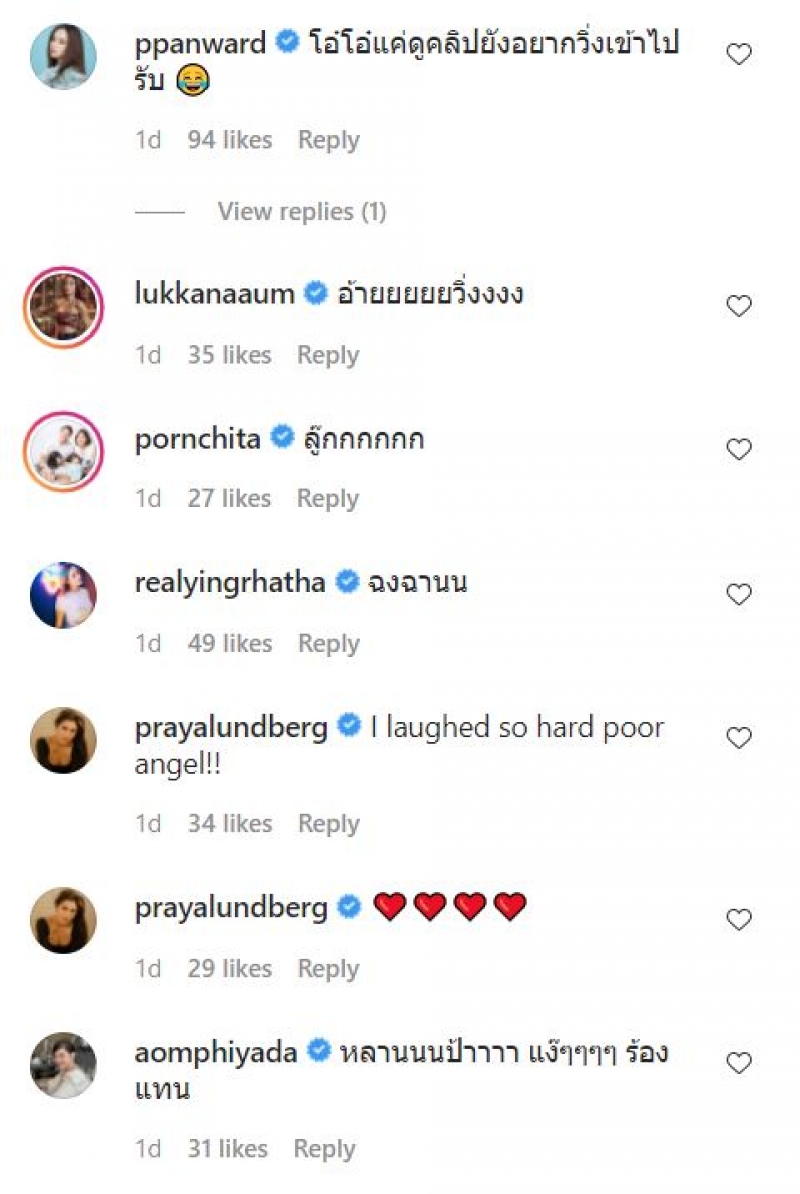The height and width of the screenshot is (1194, 800).
Task: Open the realyingrhatha username link
Action: click(x=230, y=583)
